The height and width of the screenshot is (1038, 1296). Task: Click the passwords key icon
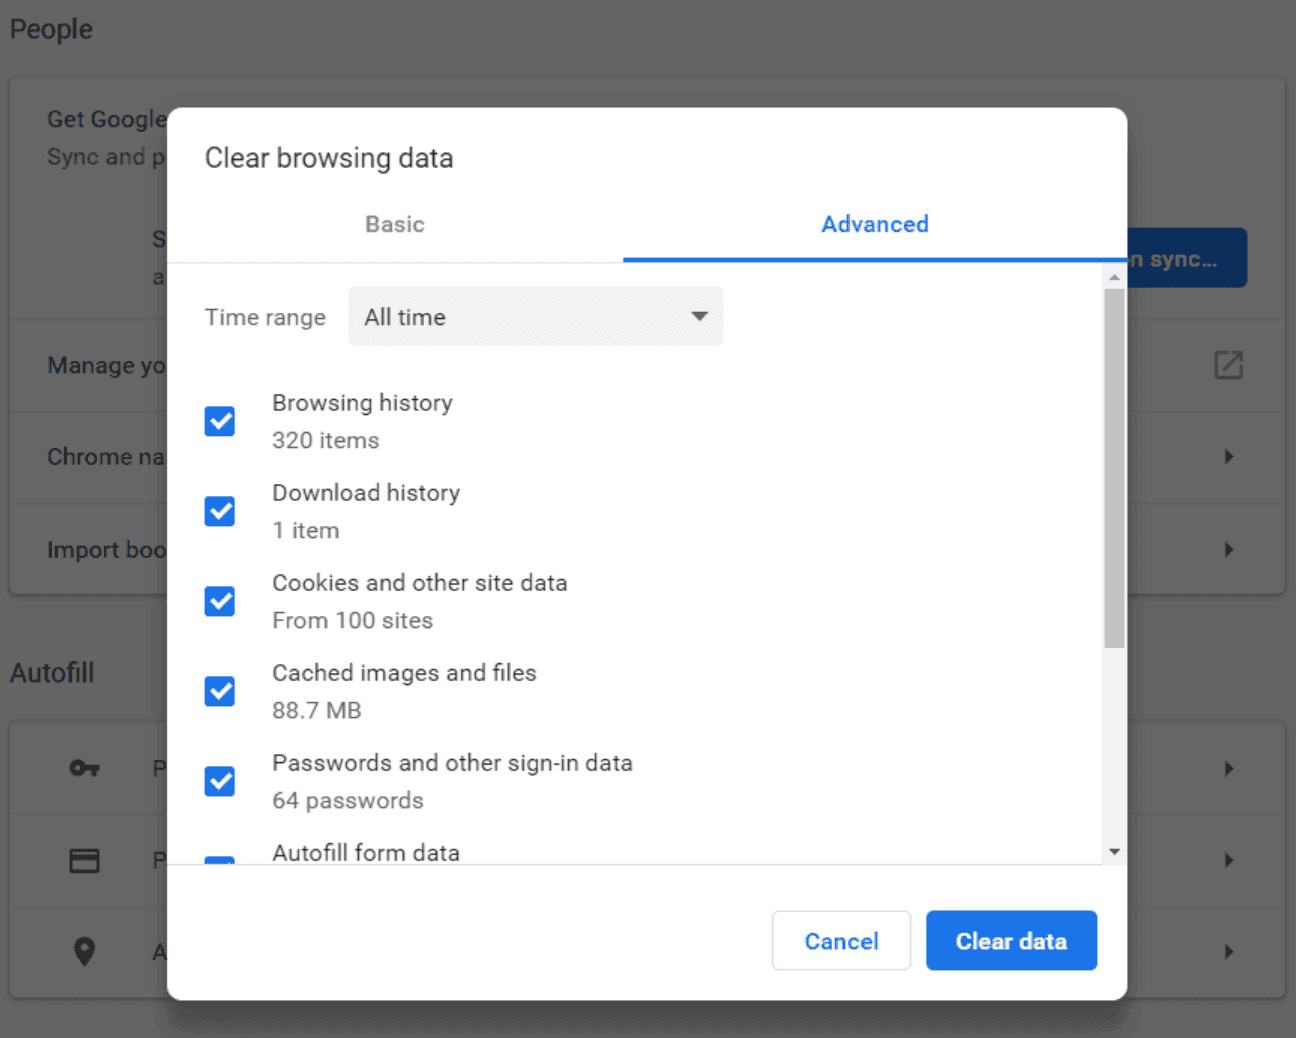[x=84, y=768]
